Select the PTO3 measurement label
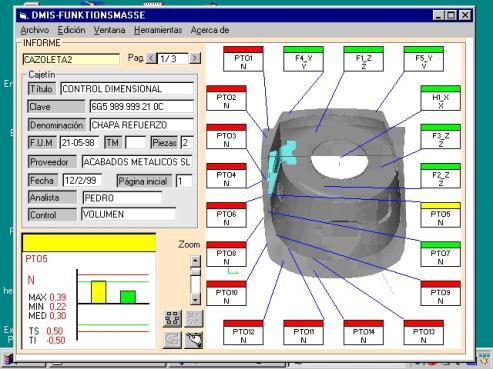This screenshot has width=493, height=369. (x=226, y=137)
